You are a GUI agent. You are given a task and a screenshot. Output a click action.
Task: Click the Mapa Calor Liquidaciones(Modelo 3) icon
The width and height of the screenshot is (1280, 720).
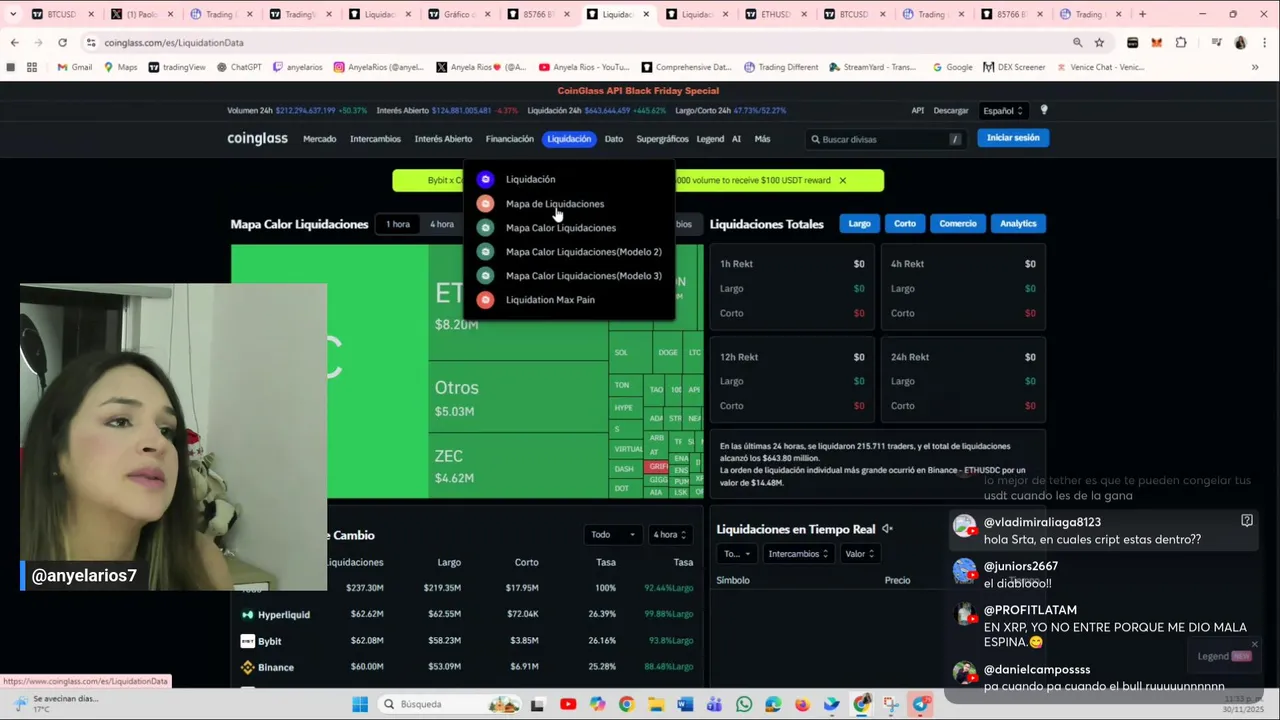tap(485, 275)
